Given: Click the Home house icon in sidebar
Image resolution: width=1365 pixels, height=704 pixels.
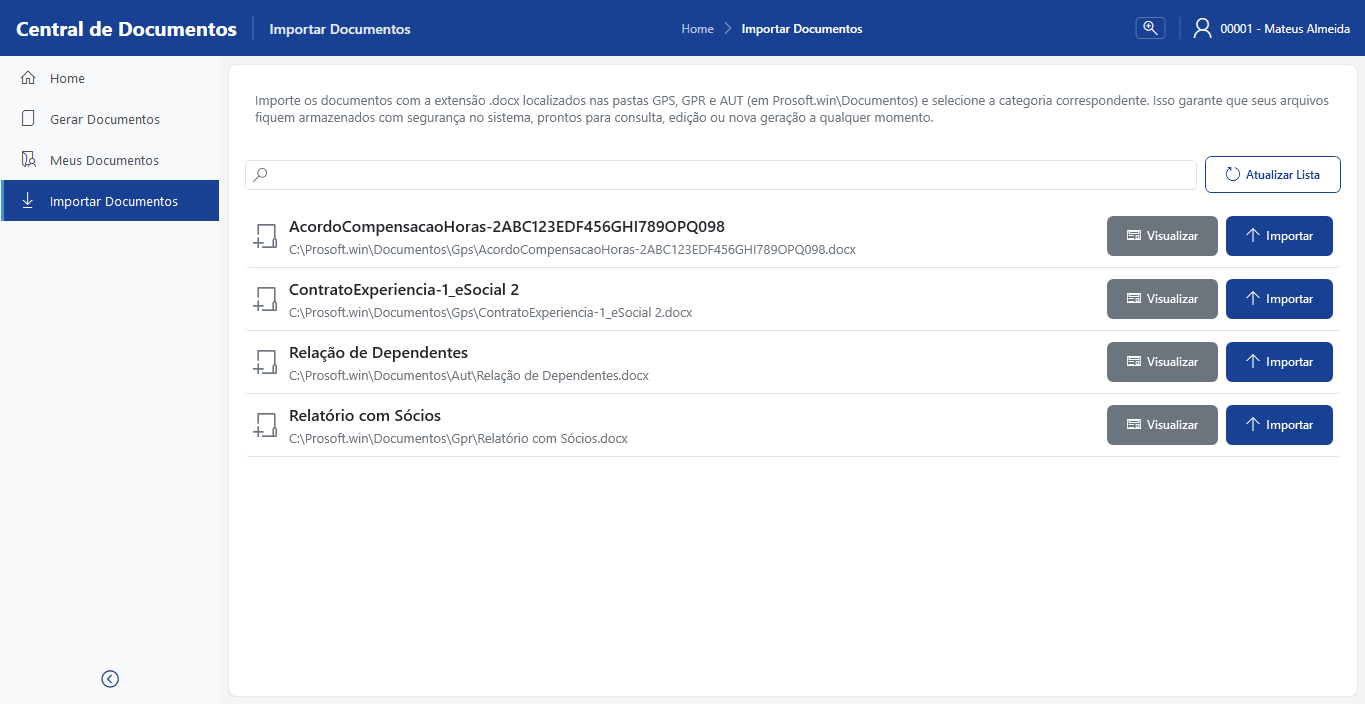Looking at the screenshot, I should pyautogui.click(x=28, y=78).
